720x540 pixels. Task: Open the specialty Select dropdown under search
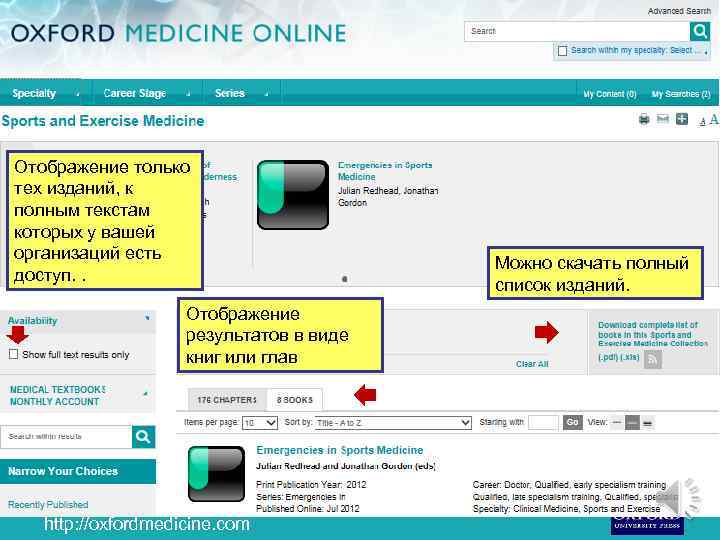(688, 51)
